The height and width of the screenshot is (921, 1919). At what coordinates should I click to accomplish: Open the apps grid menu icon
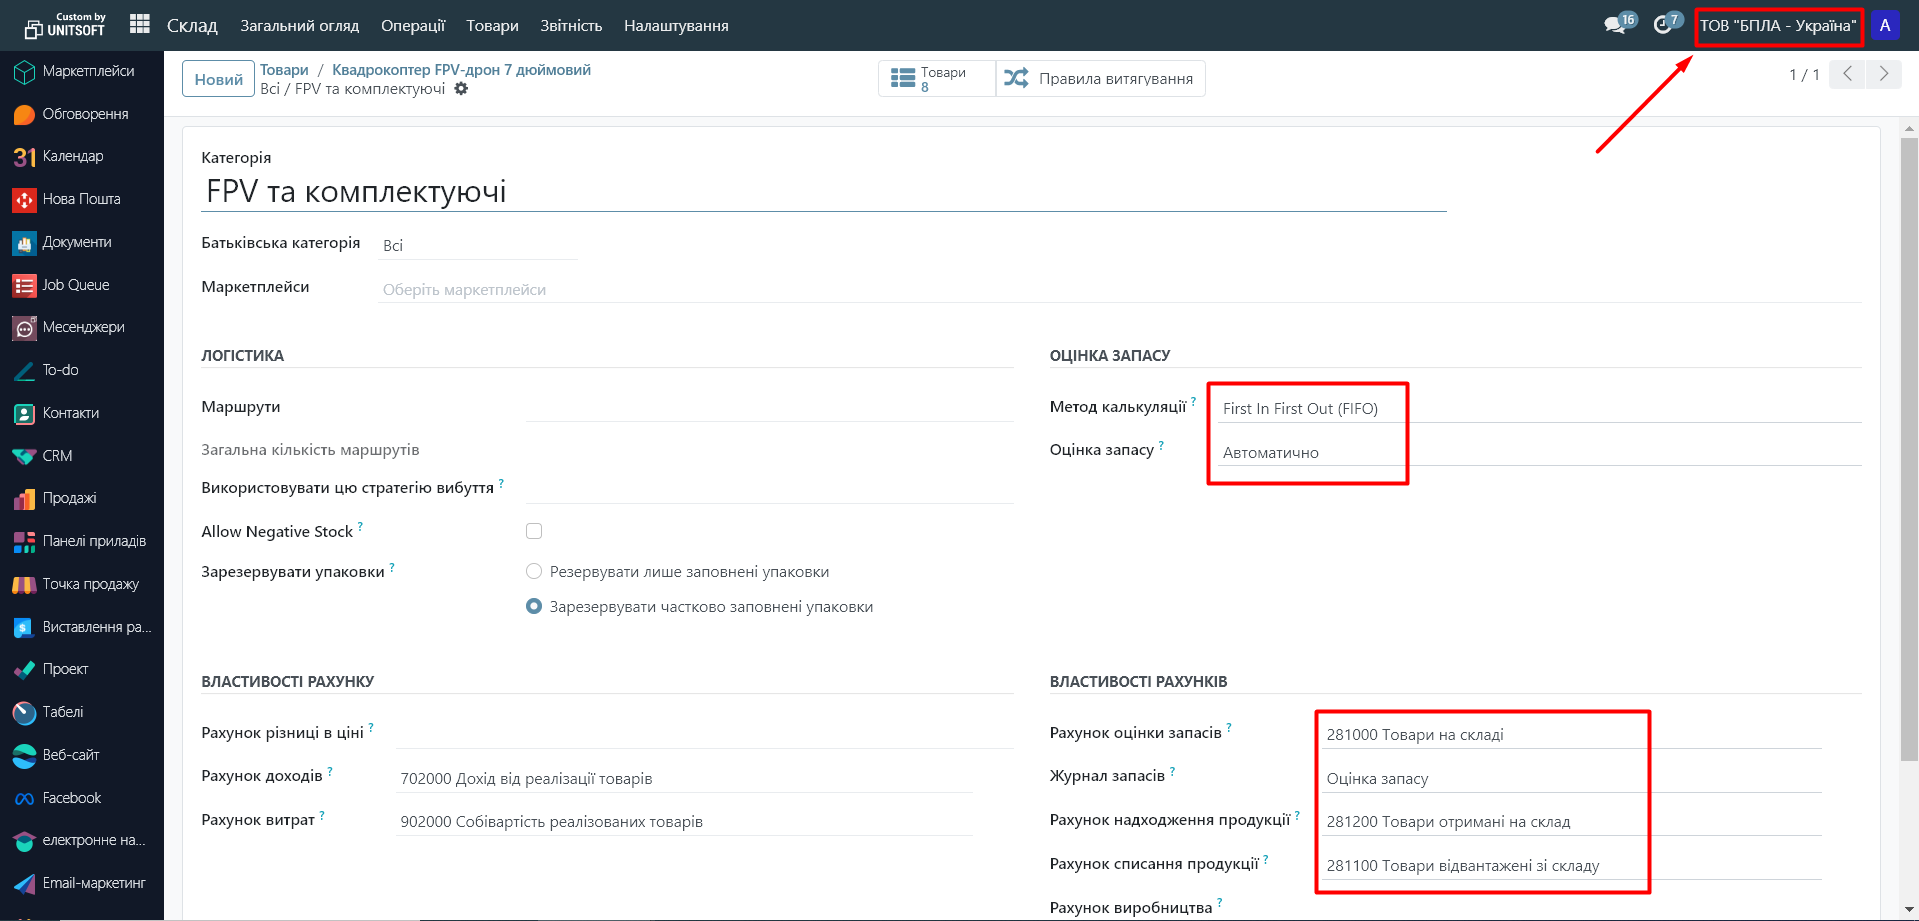[140, 24]
